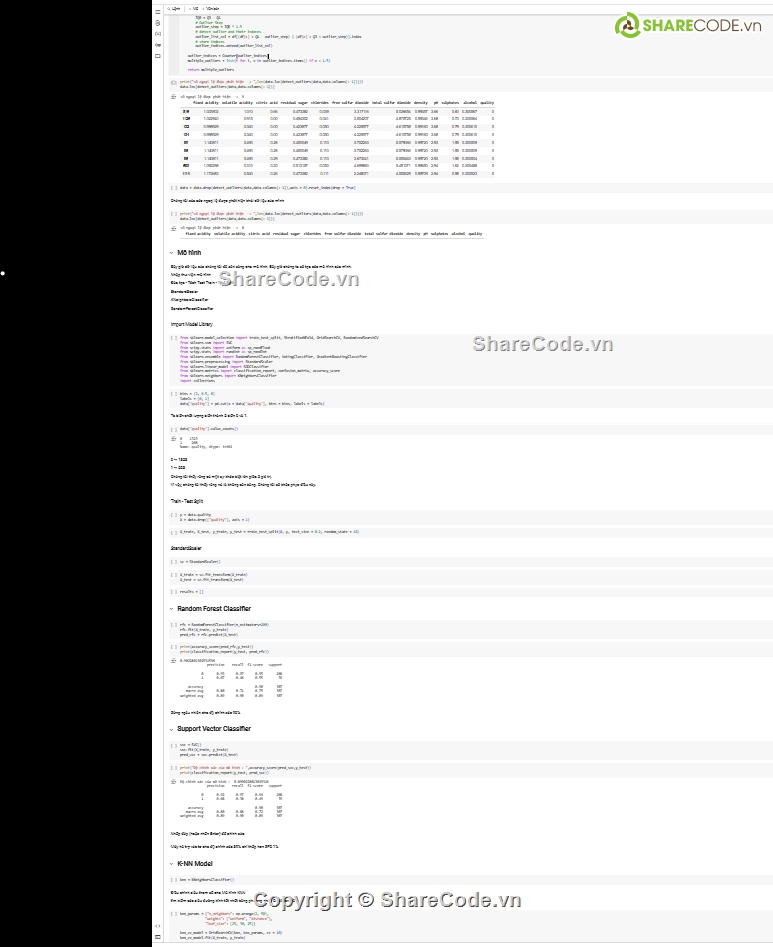Screen dimensions: 773x947
Task: Collapse the Support Vector Classifier section
Action: [170, 729]
